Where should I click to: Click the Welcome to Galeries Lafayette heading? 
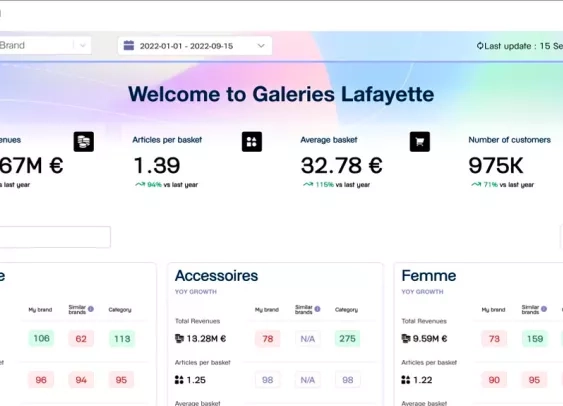tap(281, 94)
